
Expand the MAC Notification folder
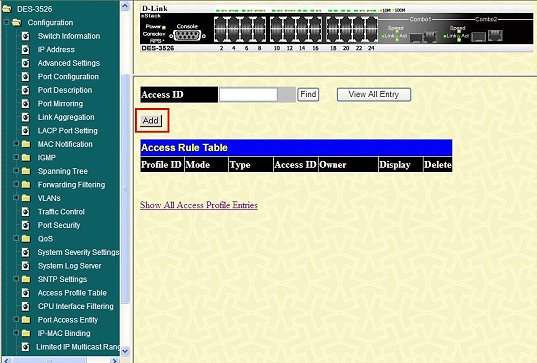(x=15, y=143)
